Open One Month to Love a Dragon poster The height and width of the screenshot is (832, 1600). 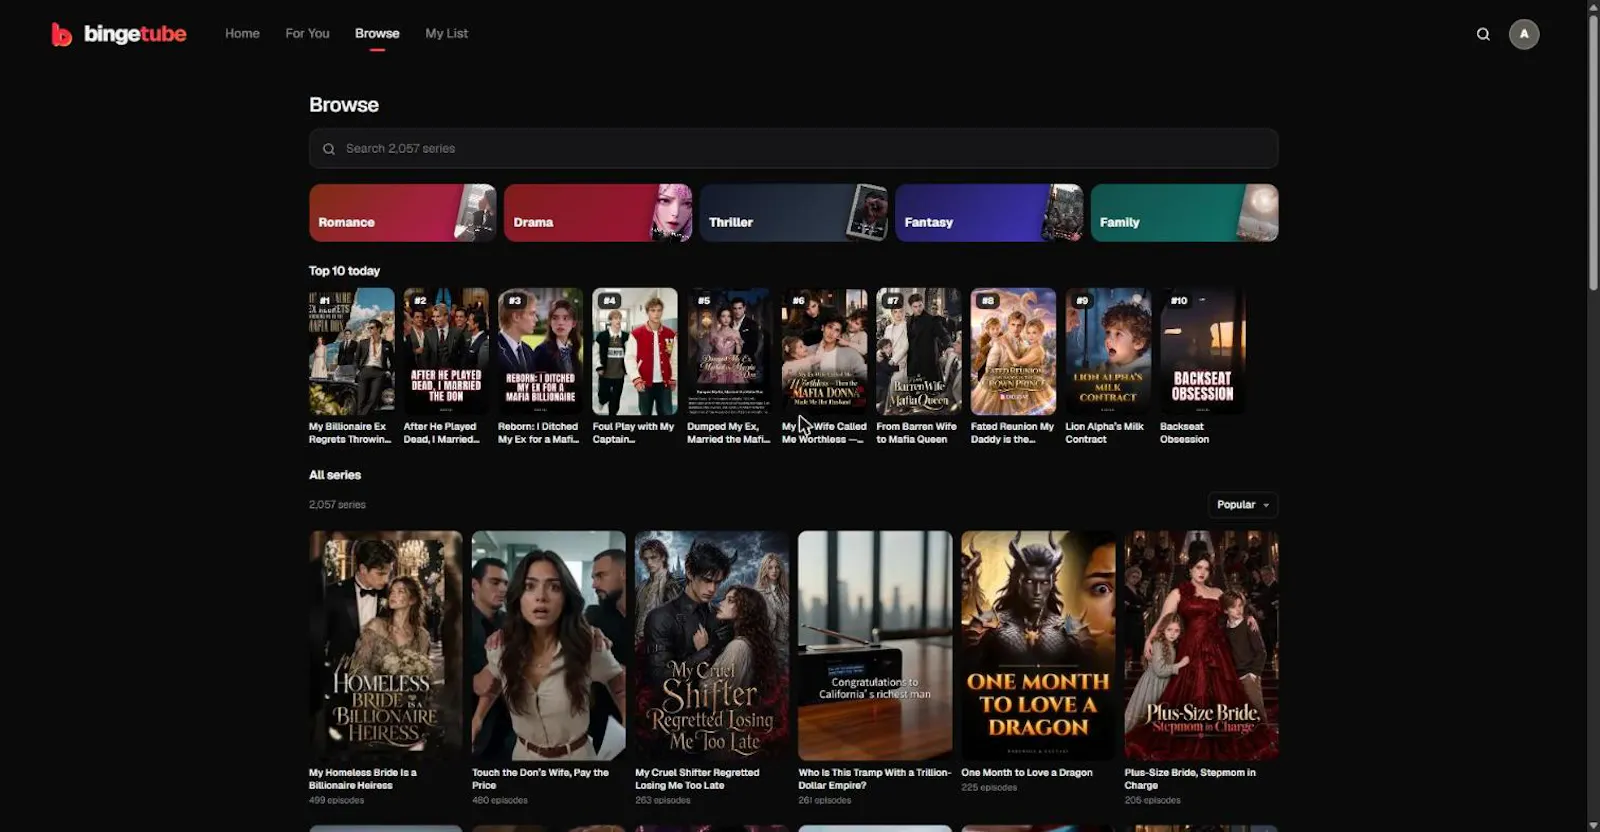(1038, 645)
